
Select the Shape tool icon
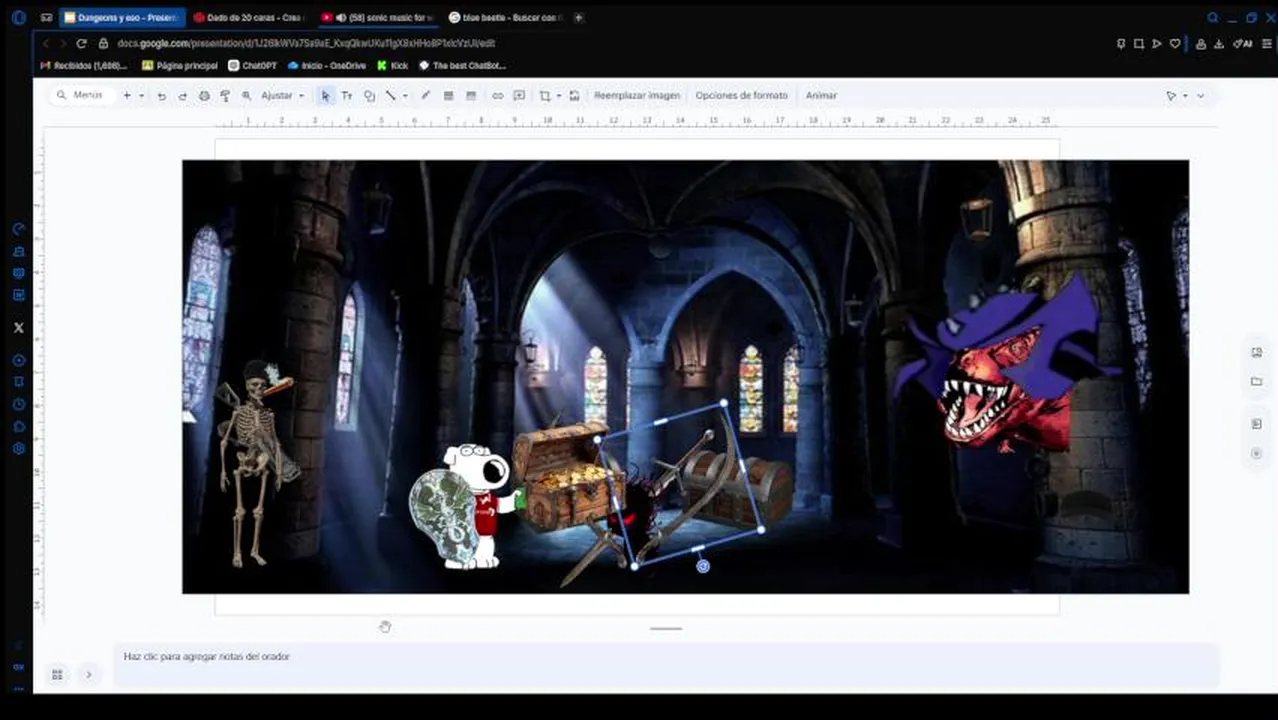(369, 96)
